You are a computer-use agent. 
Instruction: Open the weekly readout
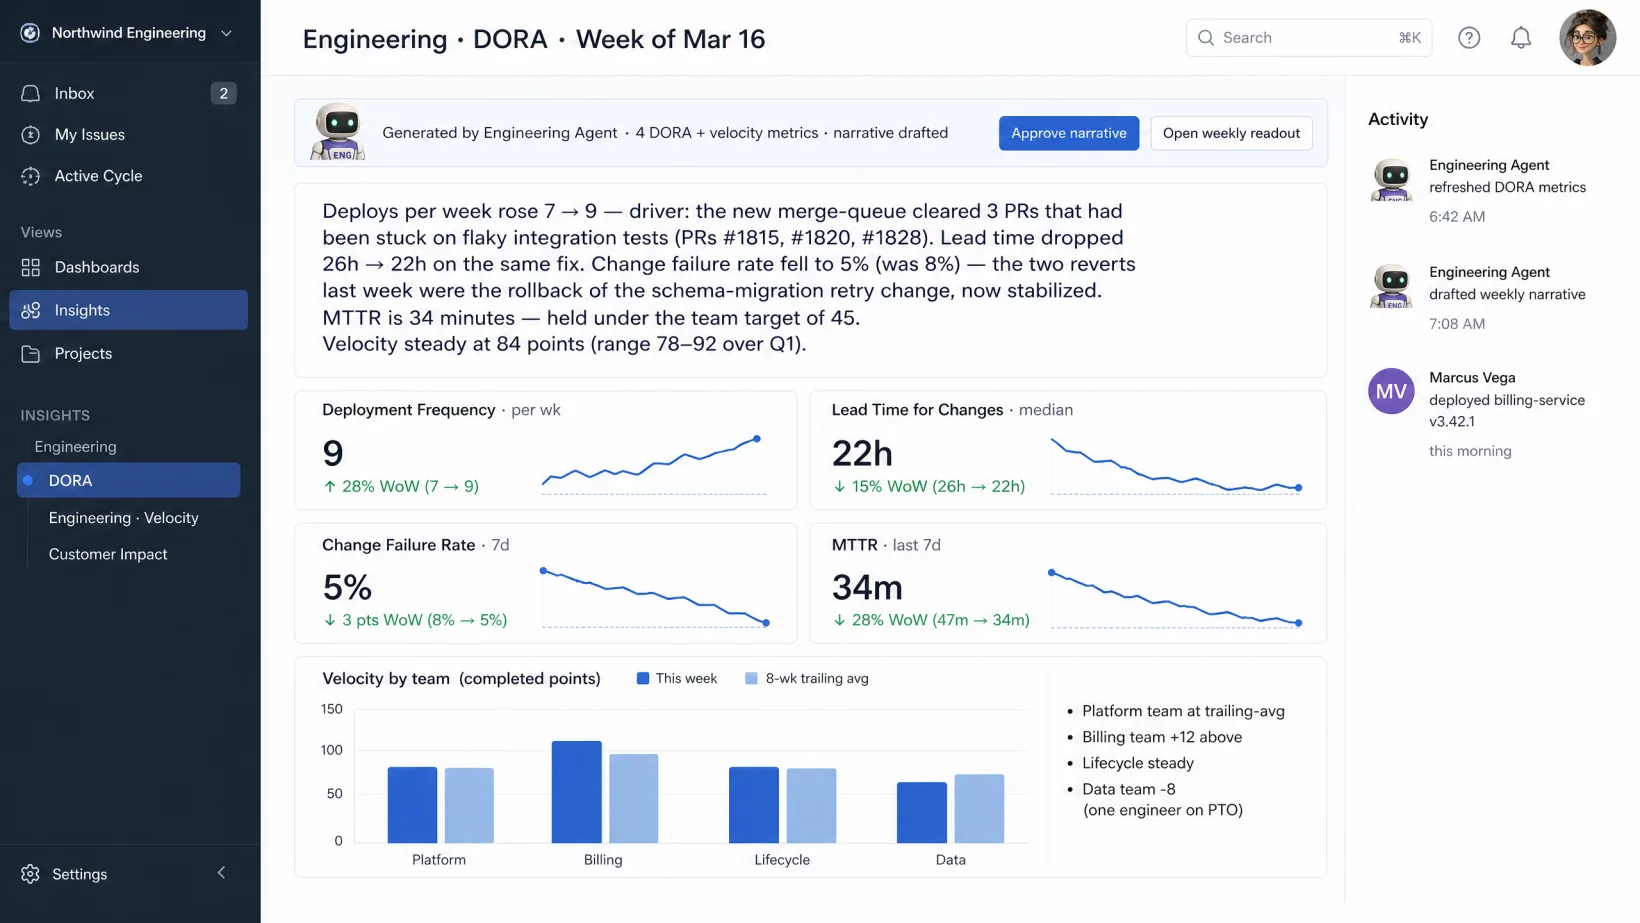click(x=1231, y=133)
